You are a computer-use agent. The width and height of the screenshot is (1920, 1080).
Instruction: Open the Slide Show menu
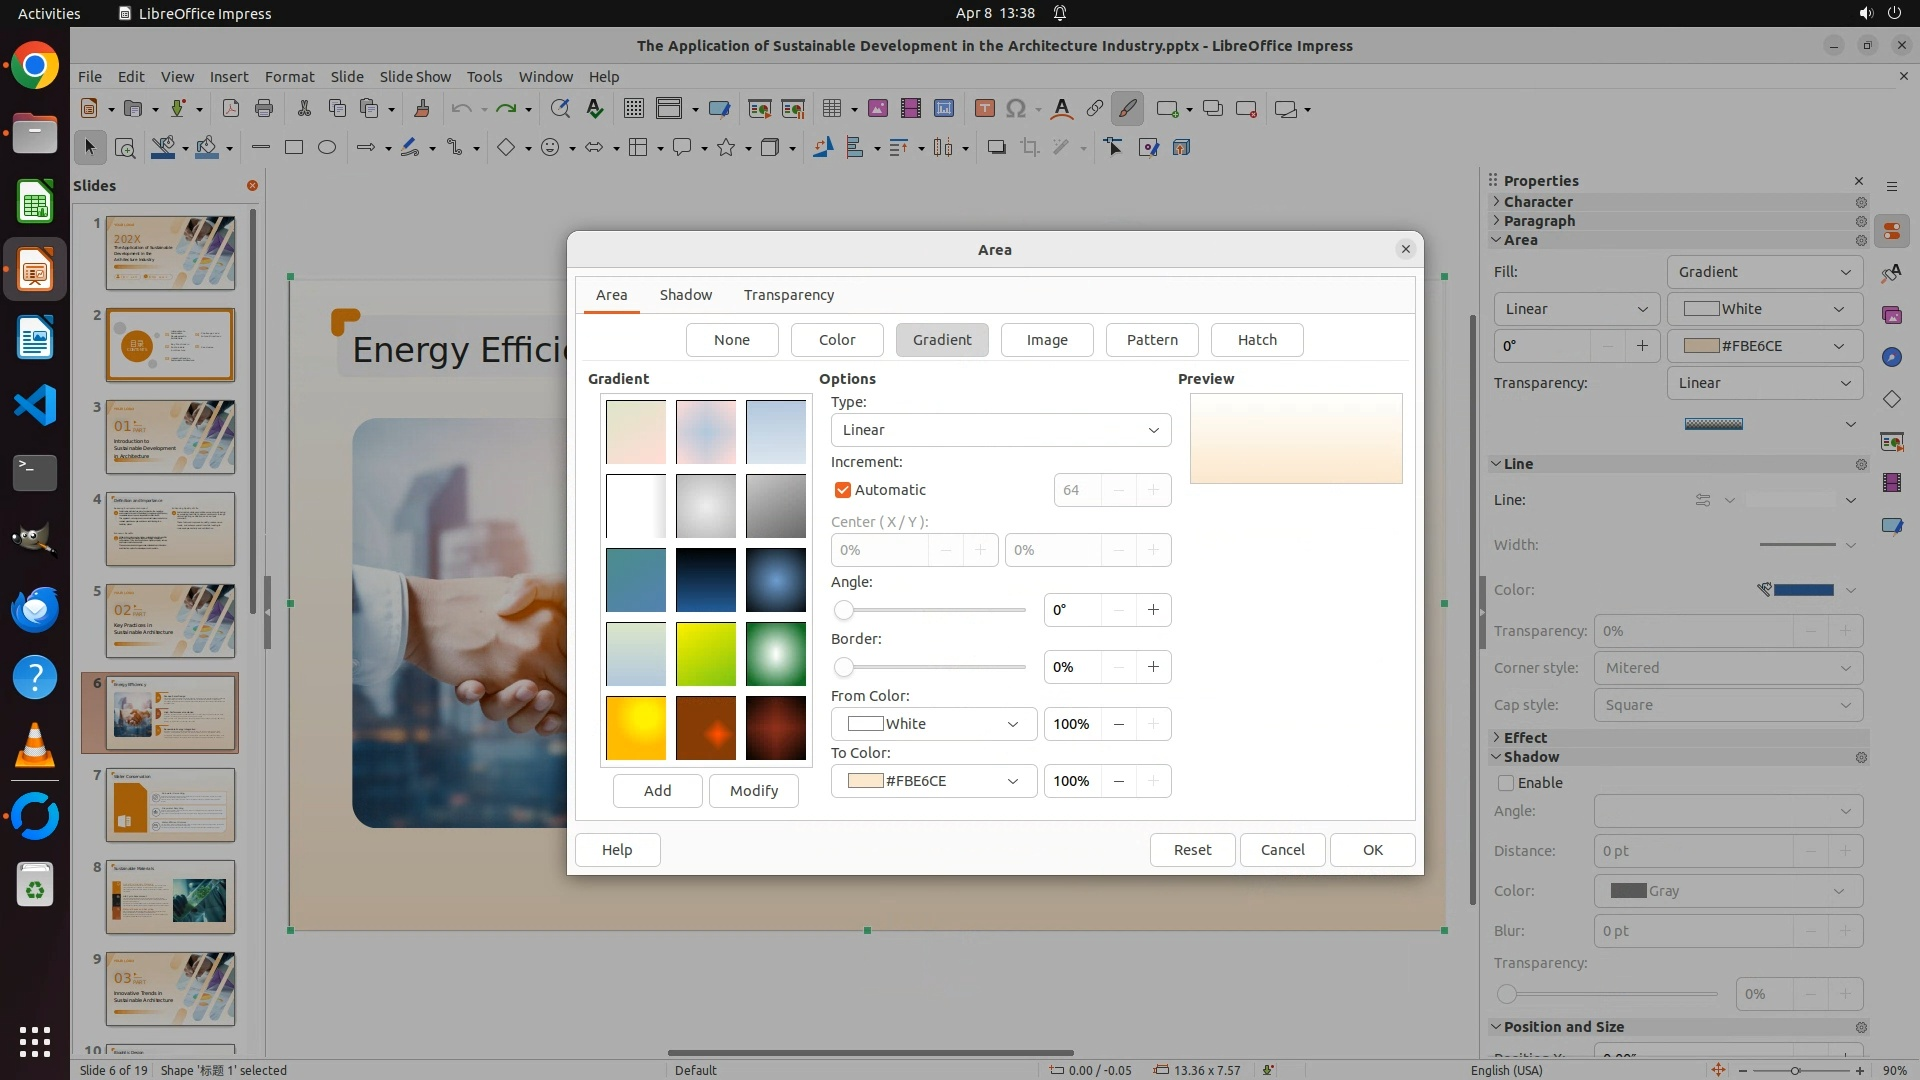point(415,76)
